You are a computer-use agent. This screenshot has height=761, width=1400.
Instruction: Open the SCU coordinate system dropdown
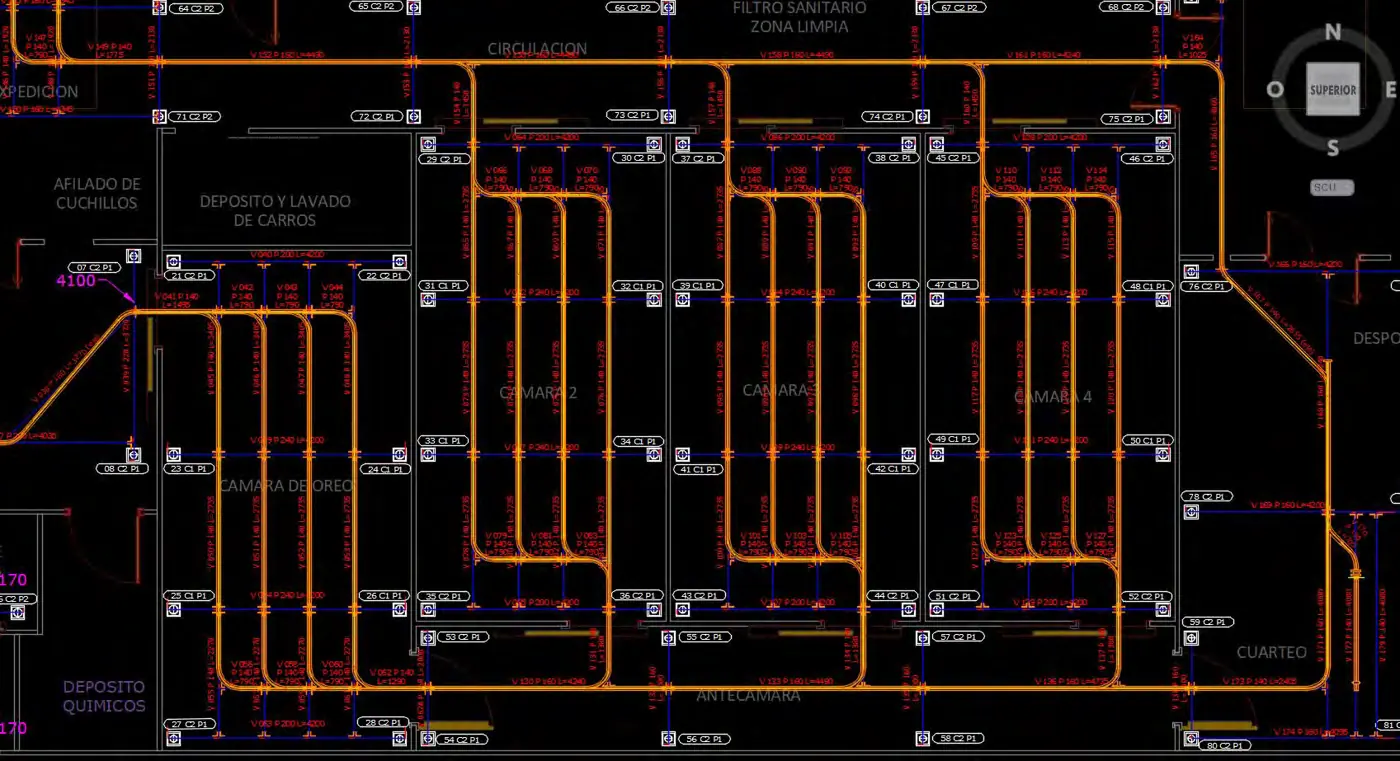pos(1332,187)
